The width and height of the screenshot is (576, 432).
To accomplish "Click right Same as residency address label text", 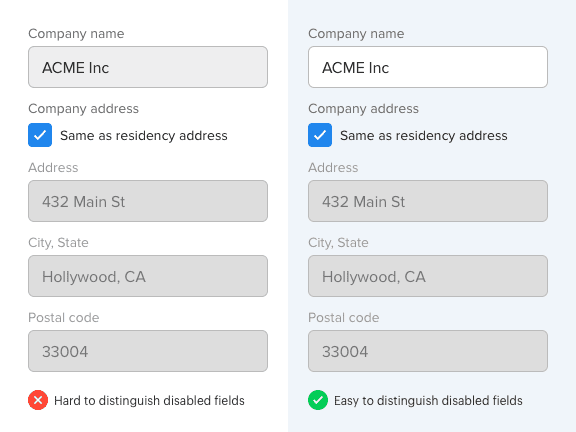I will click(424, 136).
